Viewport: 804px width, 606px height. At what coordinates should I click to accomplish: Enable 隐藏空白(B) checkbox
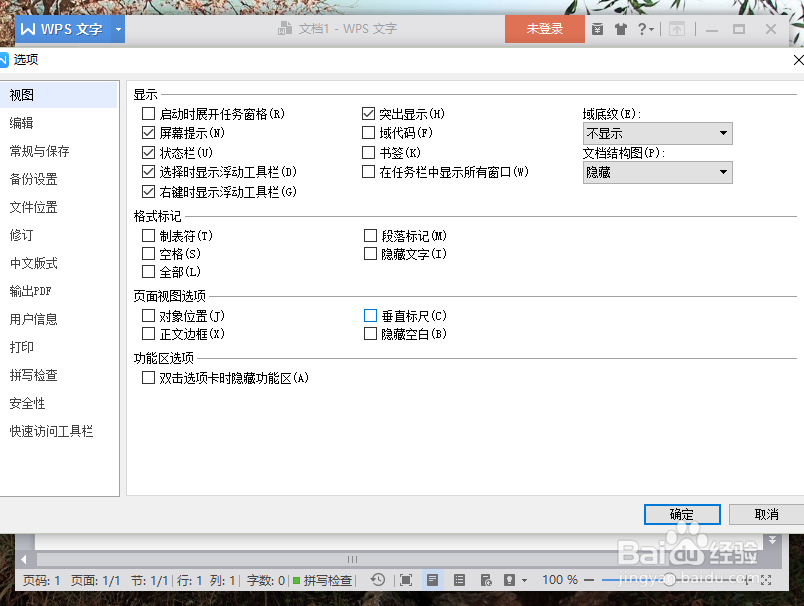pyautogui.click(x=370, y=334)
